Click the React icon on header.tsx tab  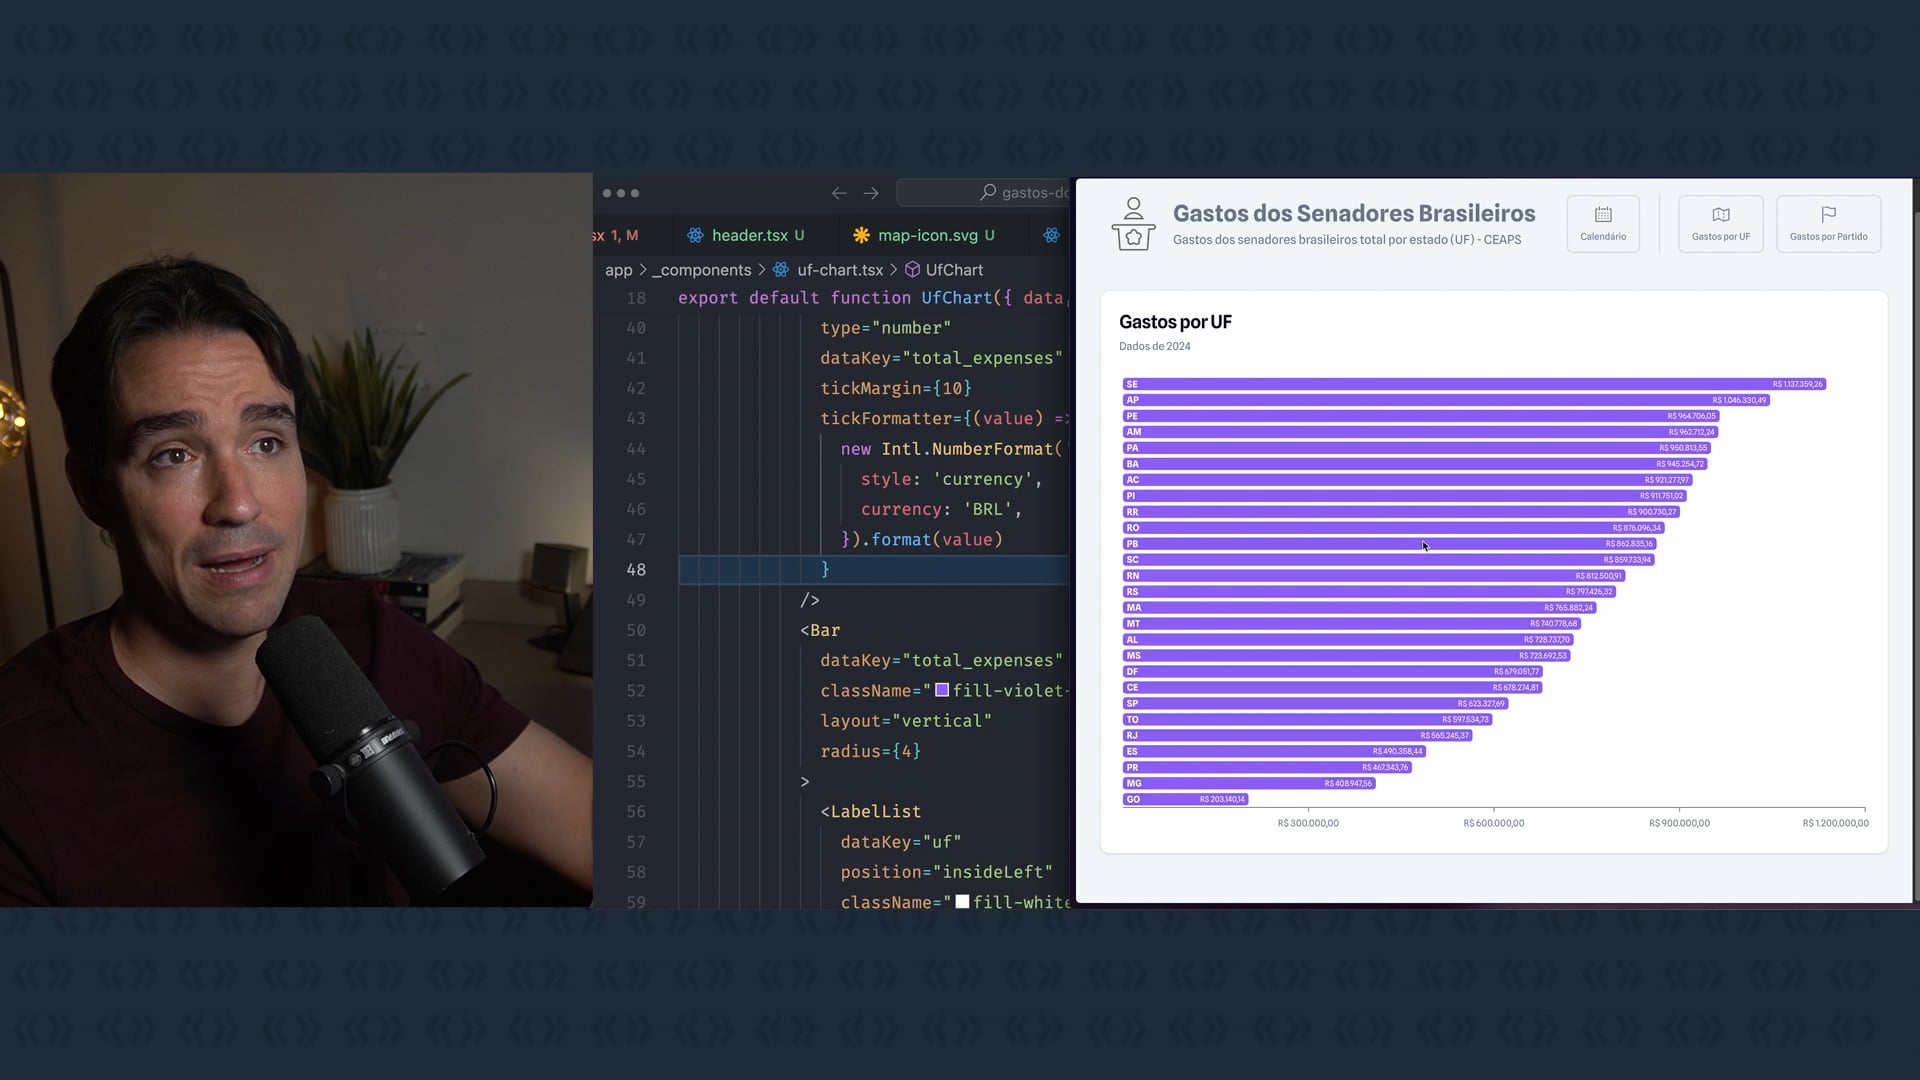click(695, 235)
